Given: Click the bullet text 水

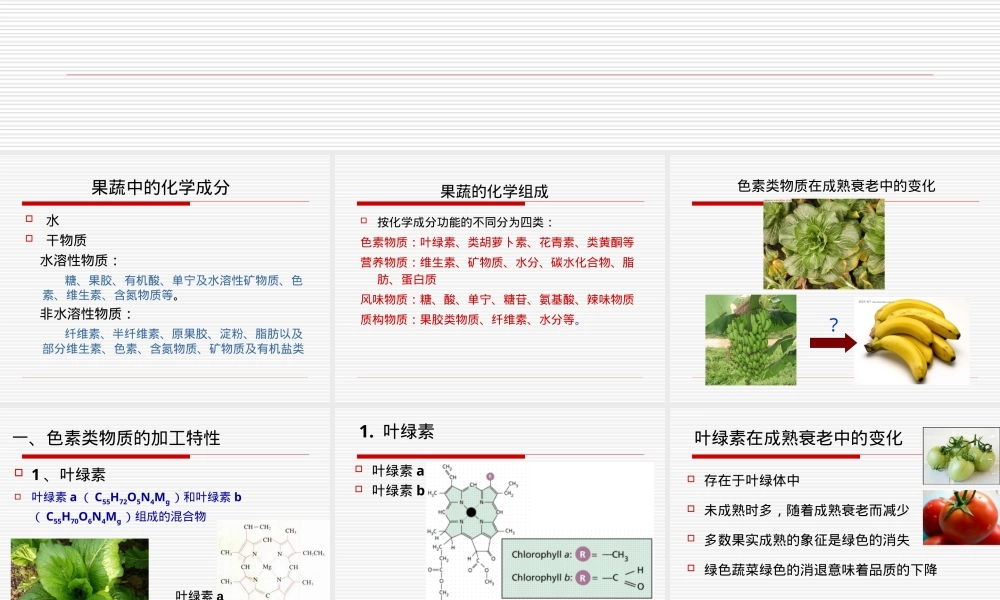Looking at the screenshot, I should click(52, 221).
